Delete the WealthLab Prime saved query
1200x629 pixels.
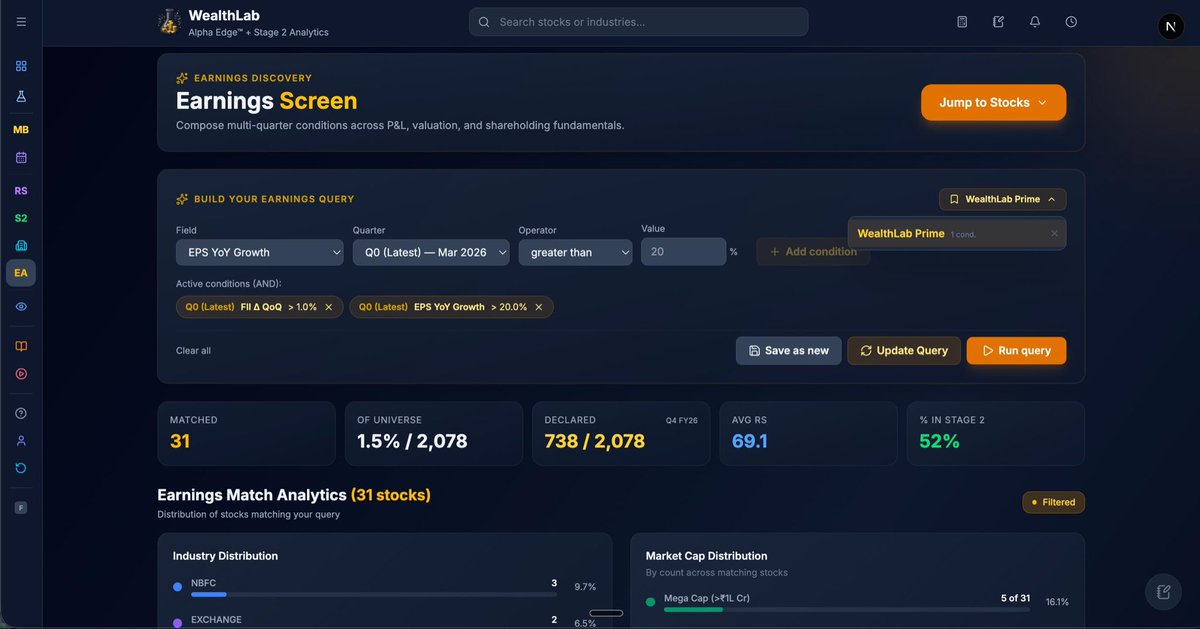click(1054, 234)
